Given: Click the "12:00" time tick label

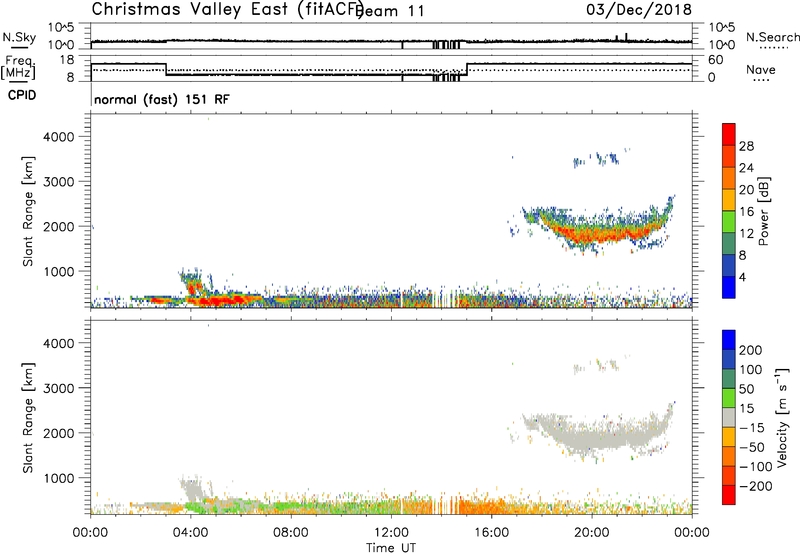Looking at the screenshot, I should click(391, 533).
